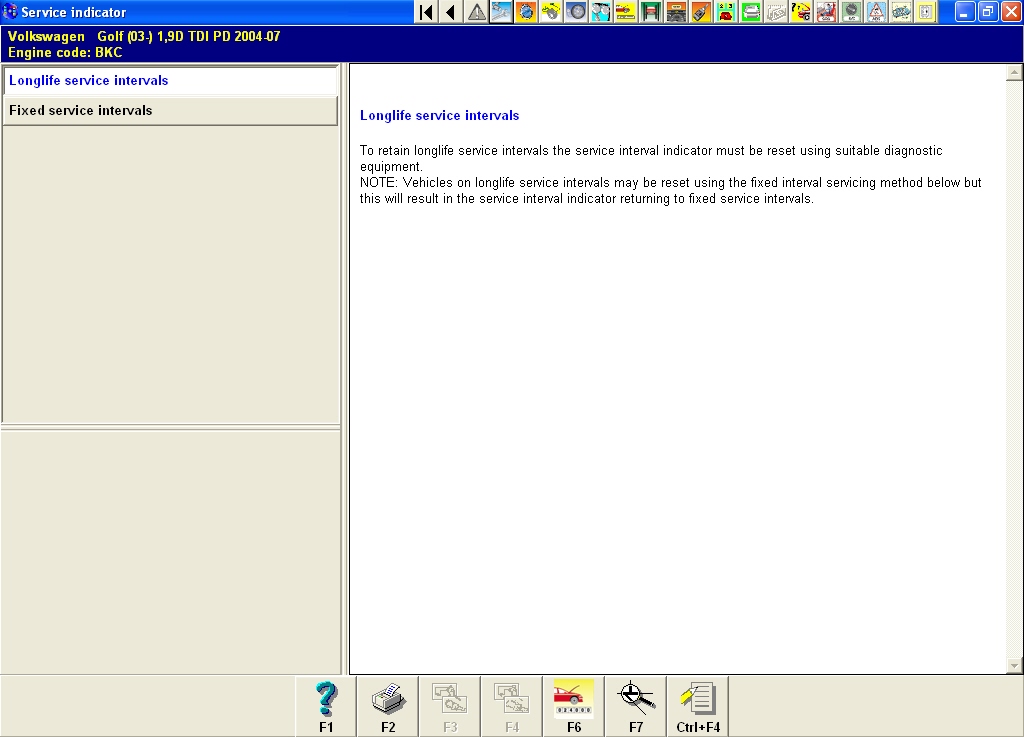Click the 'NOTE: Vehicles on longlife' paragraph
This screenshot has height=737, width=1024.
click(671, 191)
